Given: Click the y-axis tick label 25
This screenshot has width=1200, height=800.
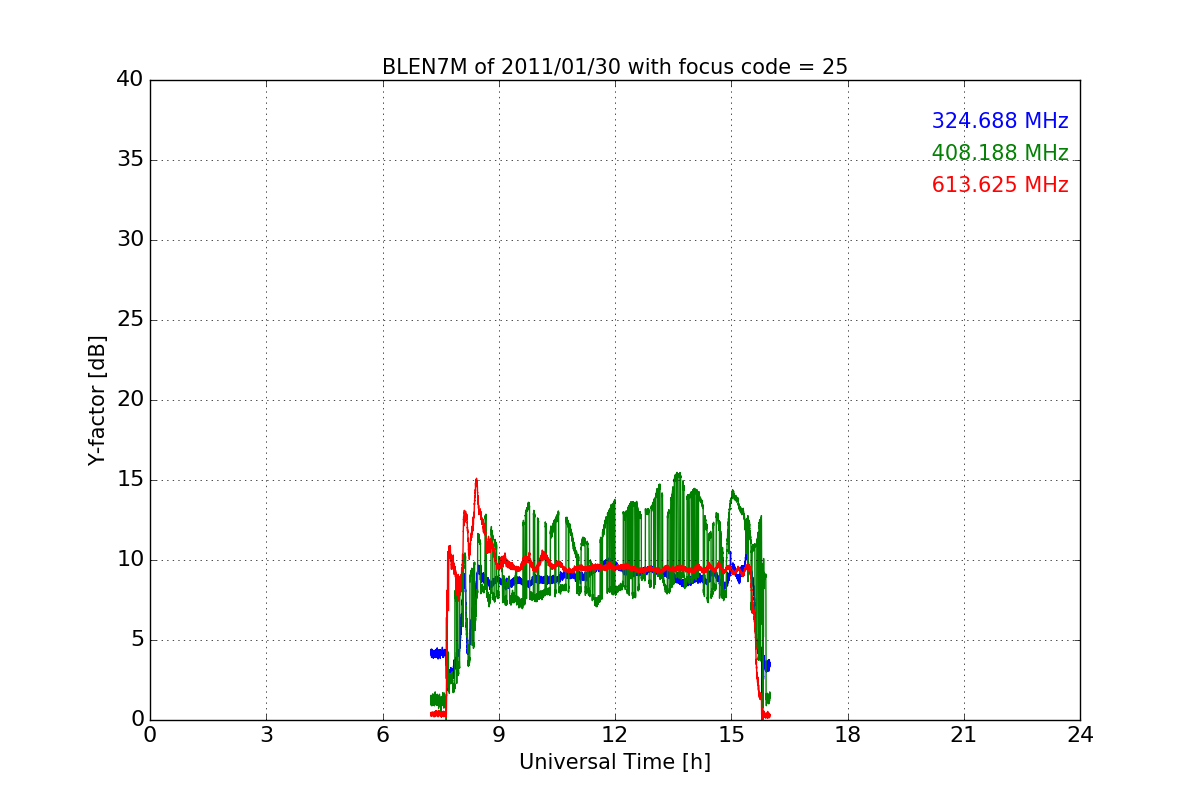Looking at the screenshot, I should [x=130, y=320].
